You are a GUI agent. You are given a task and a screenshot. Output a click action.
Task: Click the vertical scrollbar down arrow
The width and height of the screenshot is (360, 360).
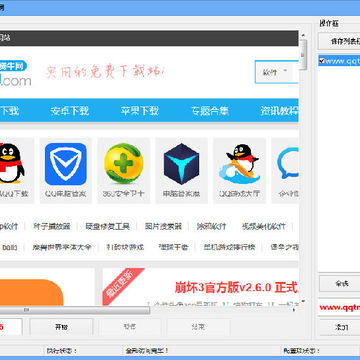click(303, 301)
